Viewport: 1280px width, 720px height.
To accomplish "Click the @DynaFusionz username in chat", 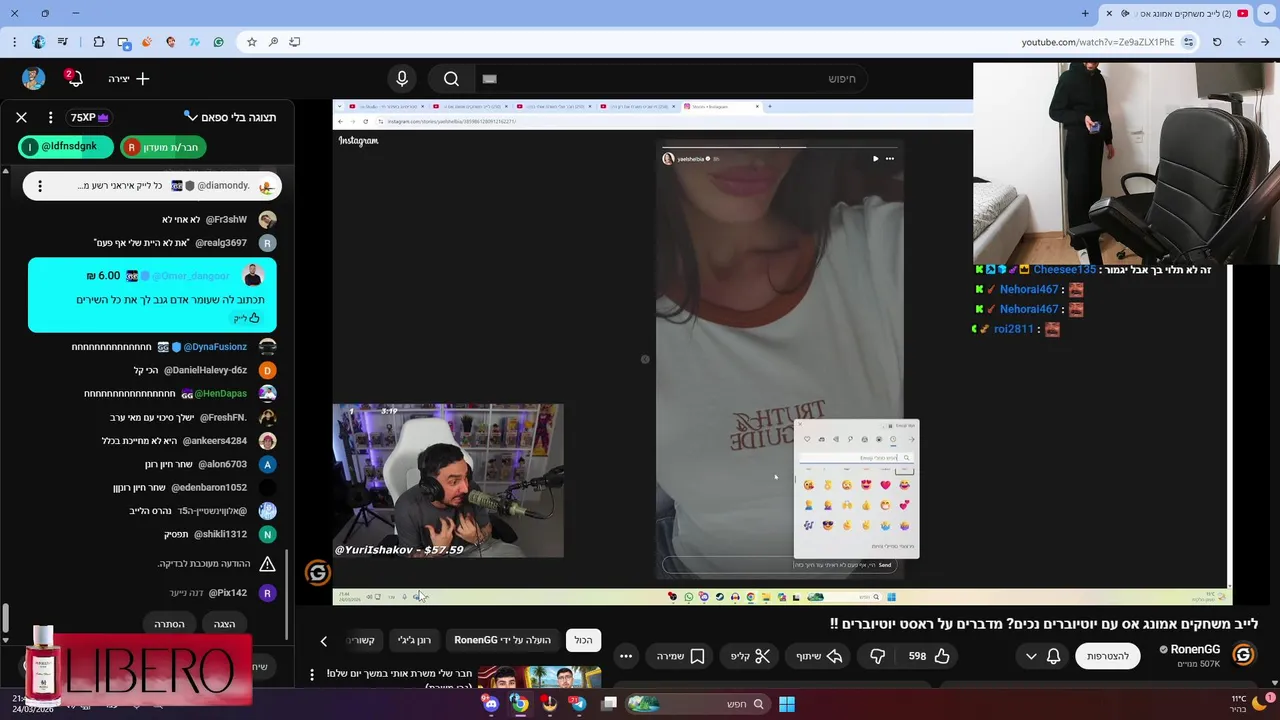I will coord(214,347).
